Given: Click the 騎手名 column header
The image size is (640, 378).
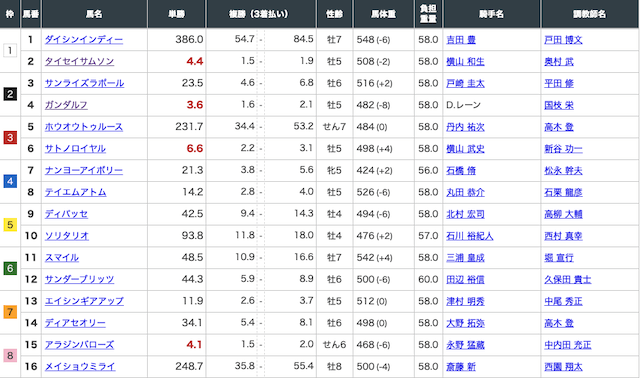Looking at the screenshot, I should point(491,14).
